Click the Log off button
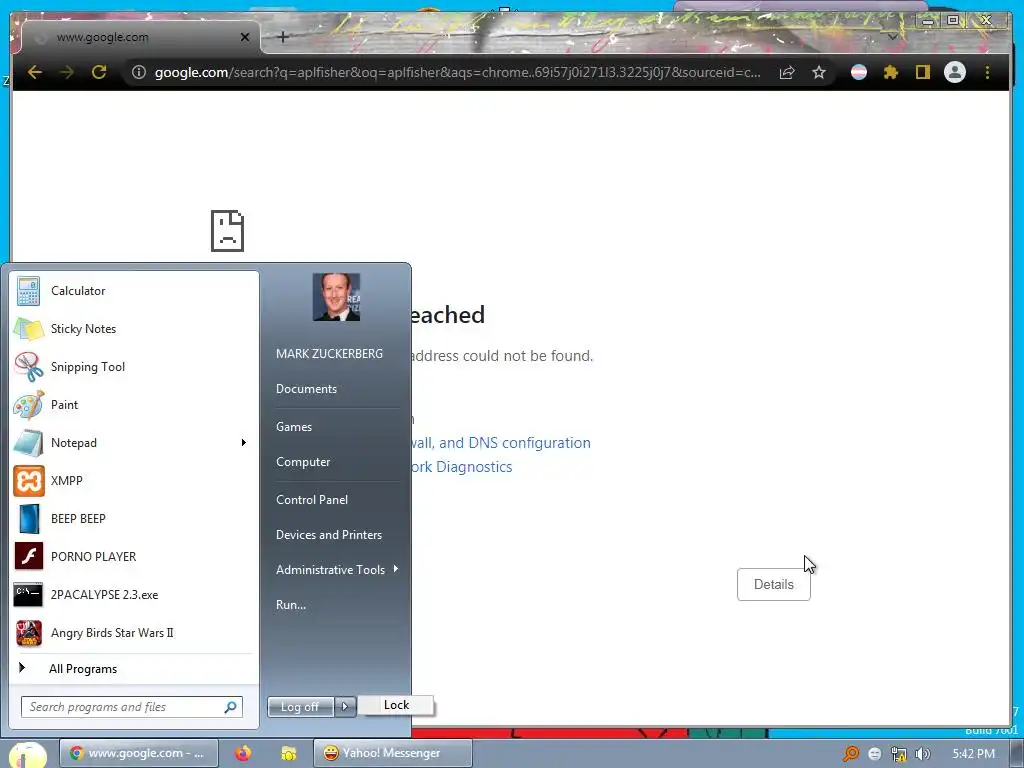This screenshot has width=1024, height=768. pyautogui.click(x=300, y=707)
